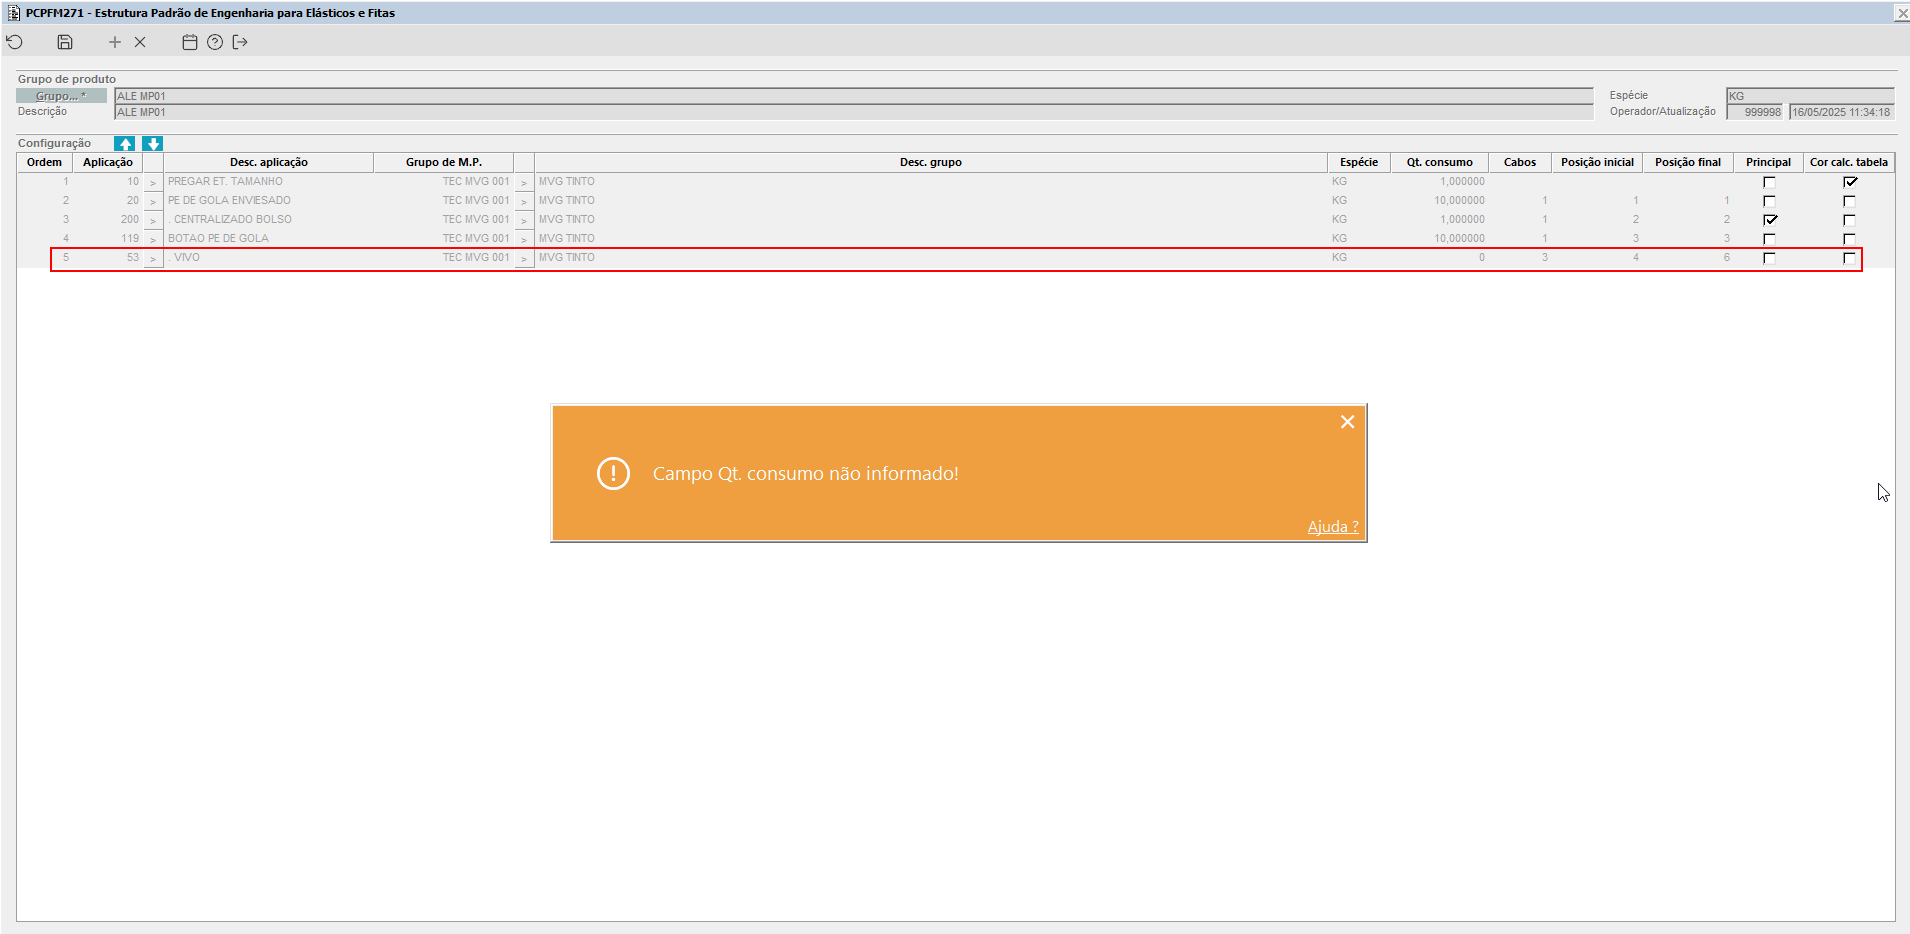This screenshot has height=934, width=1910.
Task: Click Qt. consumo value 0 in VIVO row
Action: point(1440,258)
